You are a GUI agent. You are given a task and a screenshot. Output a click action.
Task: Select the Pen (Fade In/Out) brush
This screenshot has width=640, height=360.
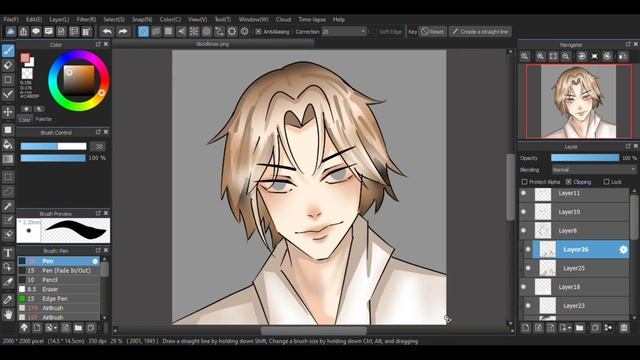tap(58, 271)
